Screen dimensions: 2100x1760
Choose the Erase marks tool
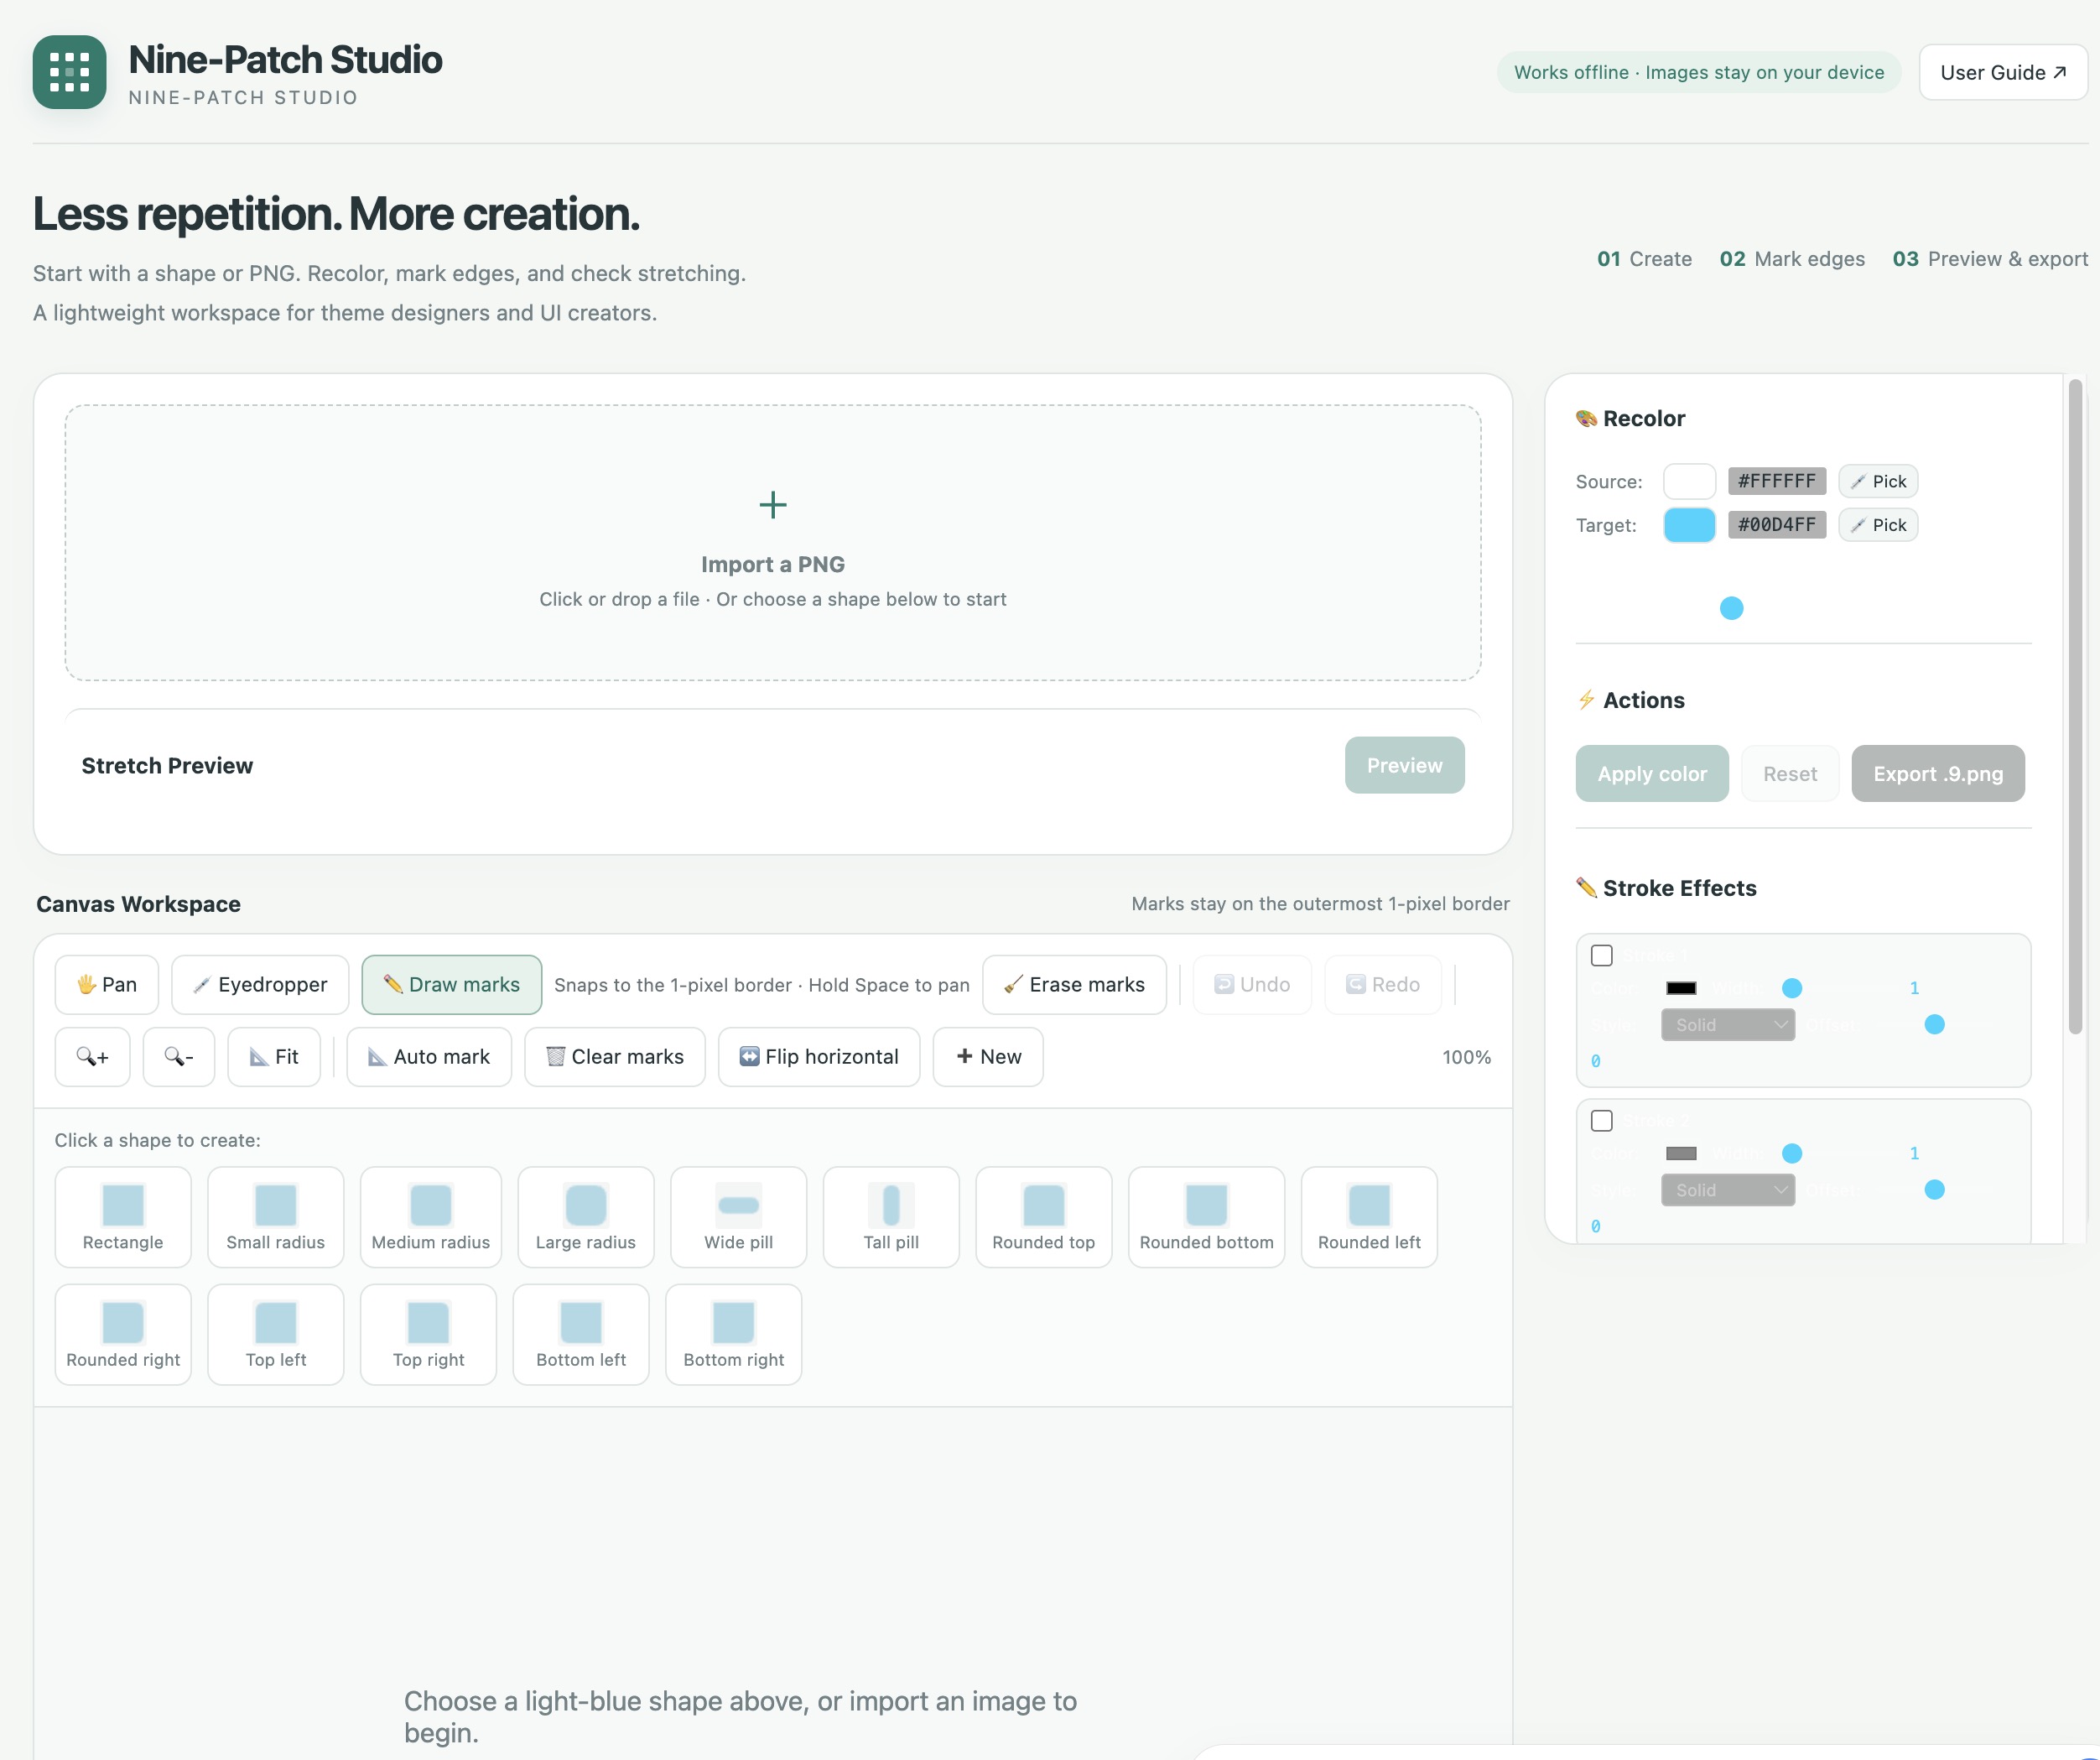tap(1074, 985)
